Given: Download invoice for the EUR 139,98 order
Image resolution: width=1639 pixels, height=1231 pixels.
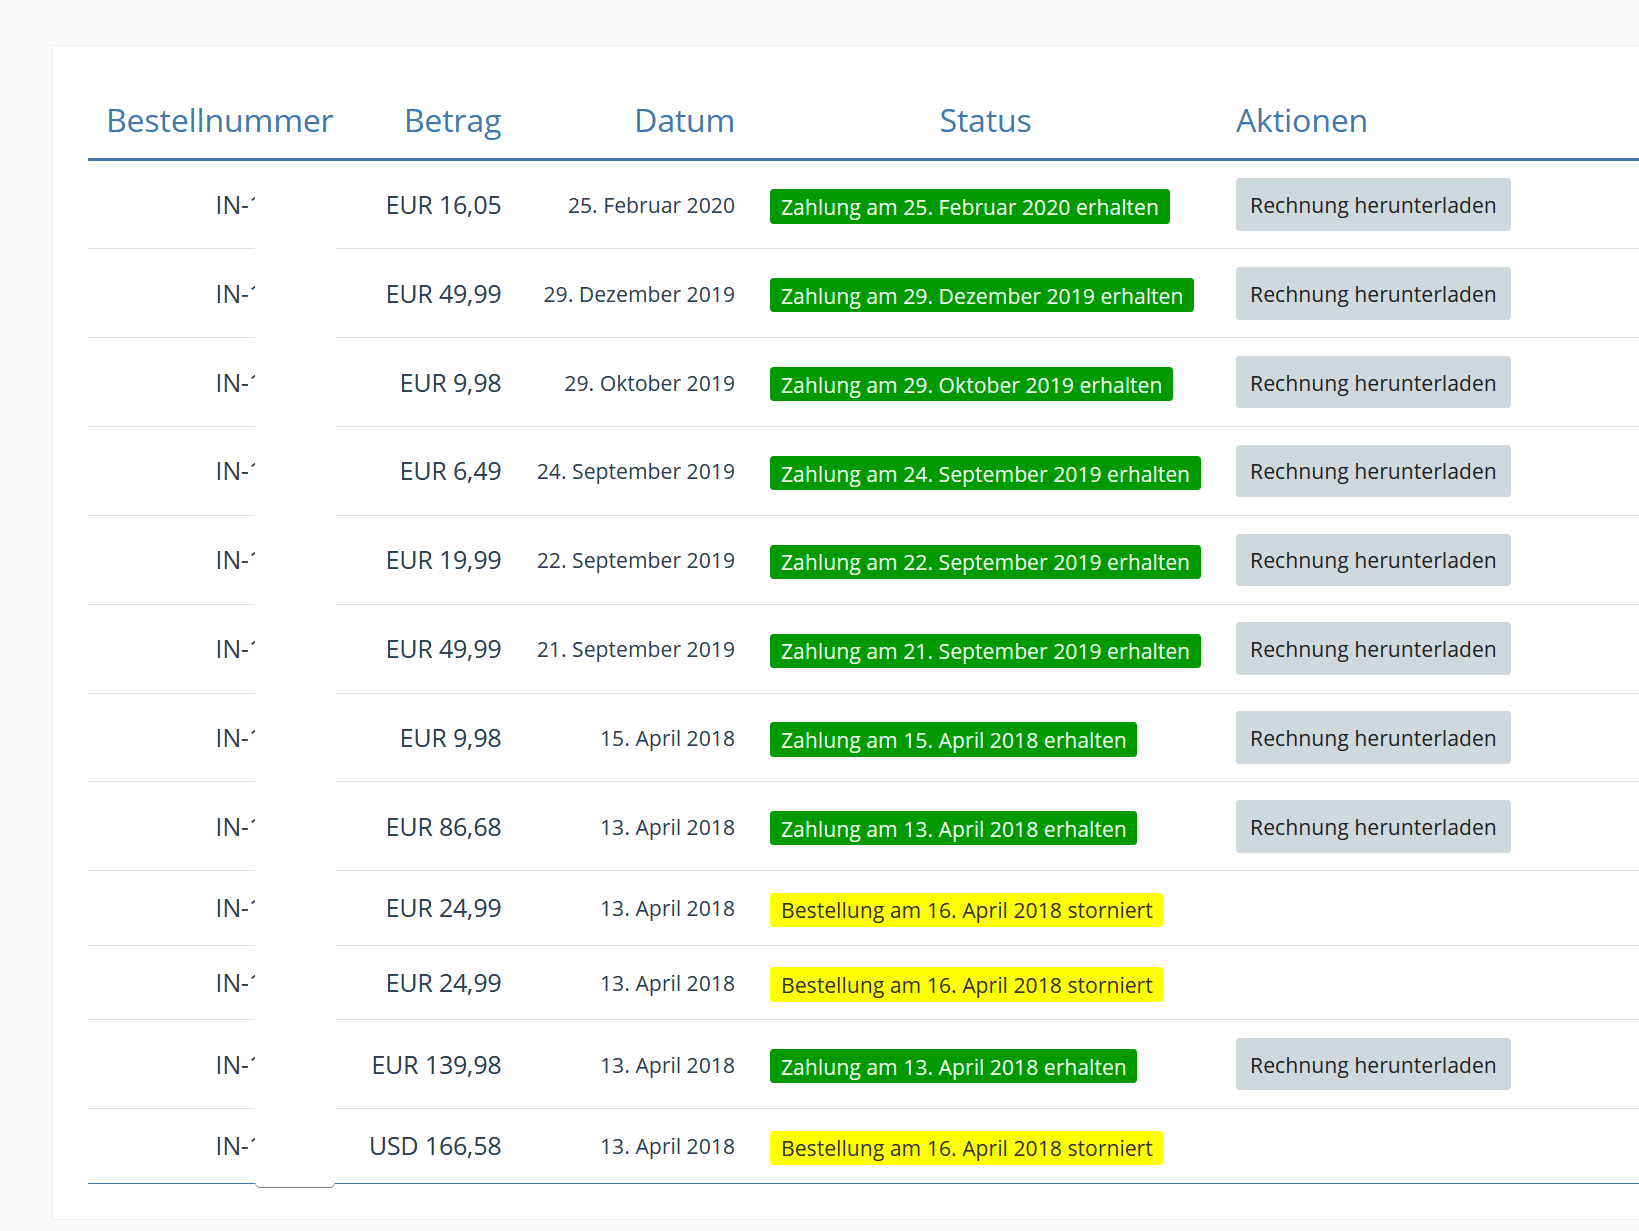Looking at the screenshot, I should 1372,1065.
